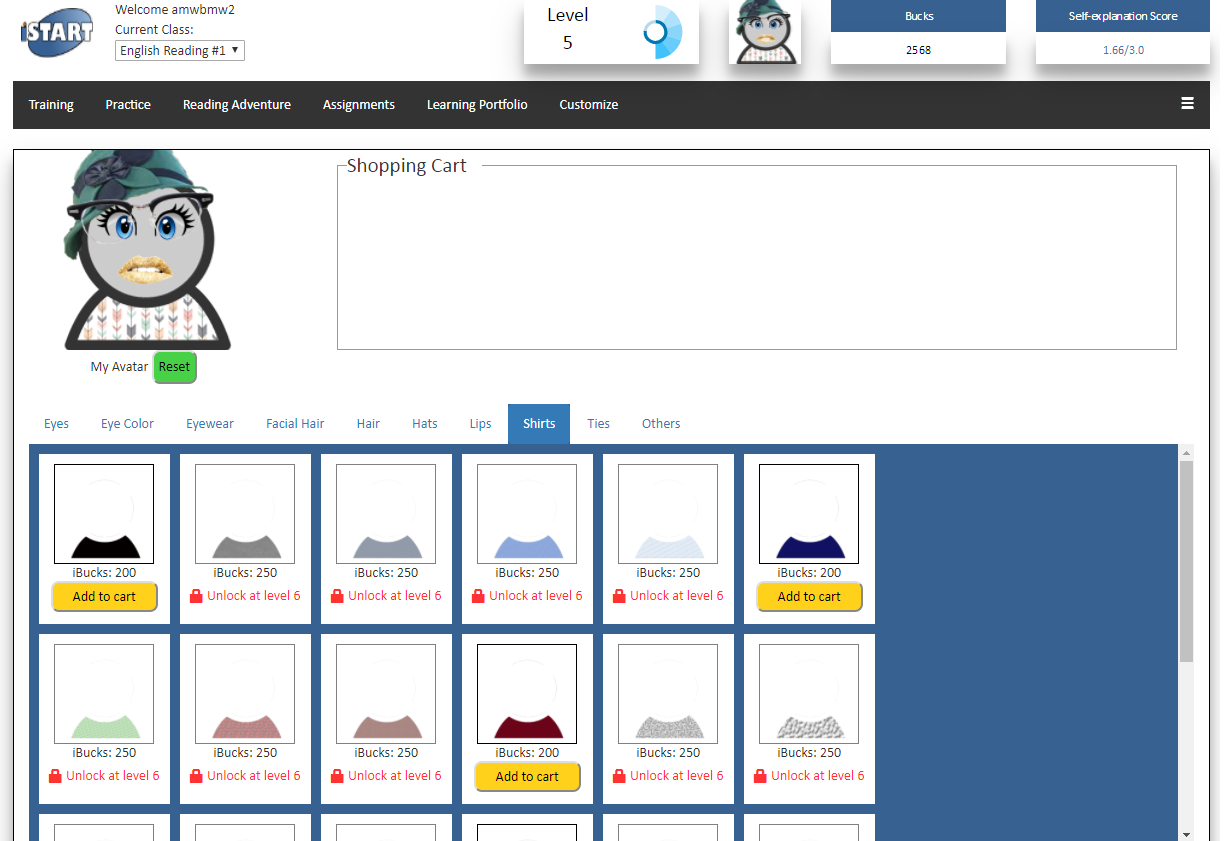Viewport: 1229px width, 841px height.
Task: Select the navy blue shirt thumbnail
Action: (x=808, y=513)
